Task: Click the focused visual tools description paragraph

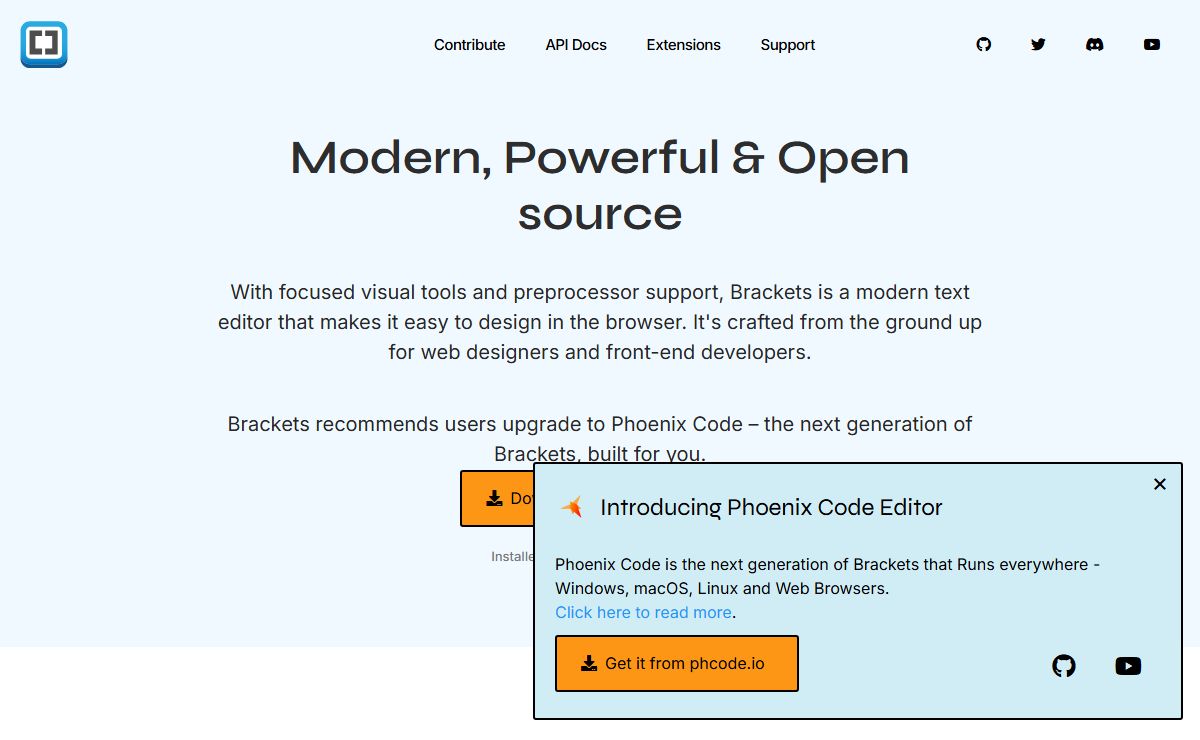Action: click(x=600, y=322)
